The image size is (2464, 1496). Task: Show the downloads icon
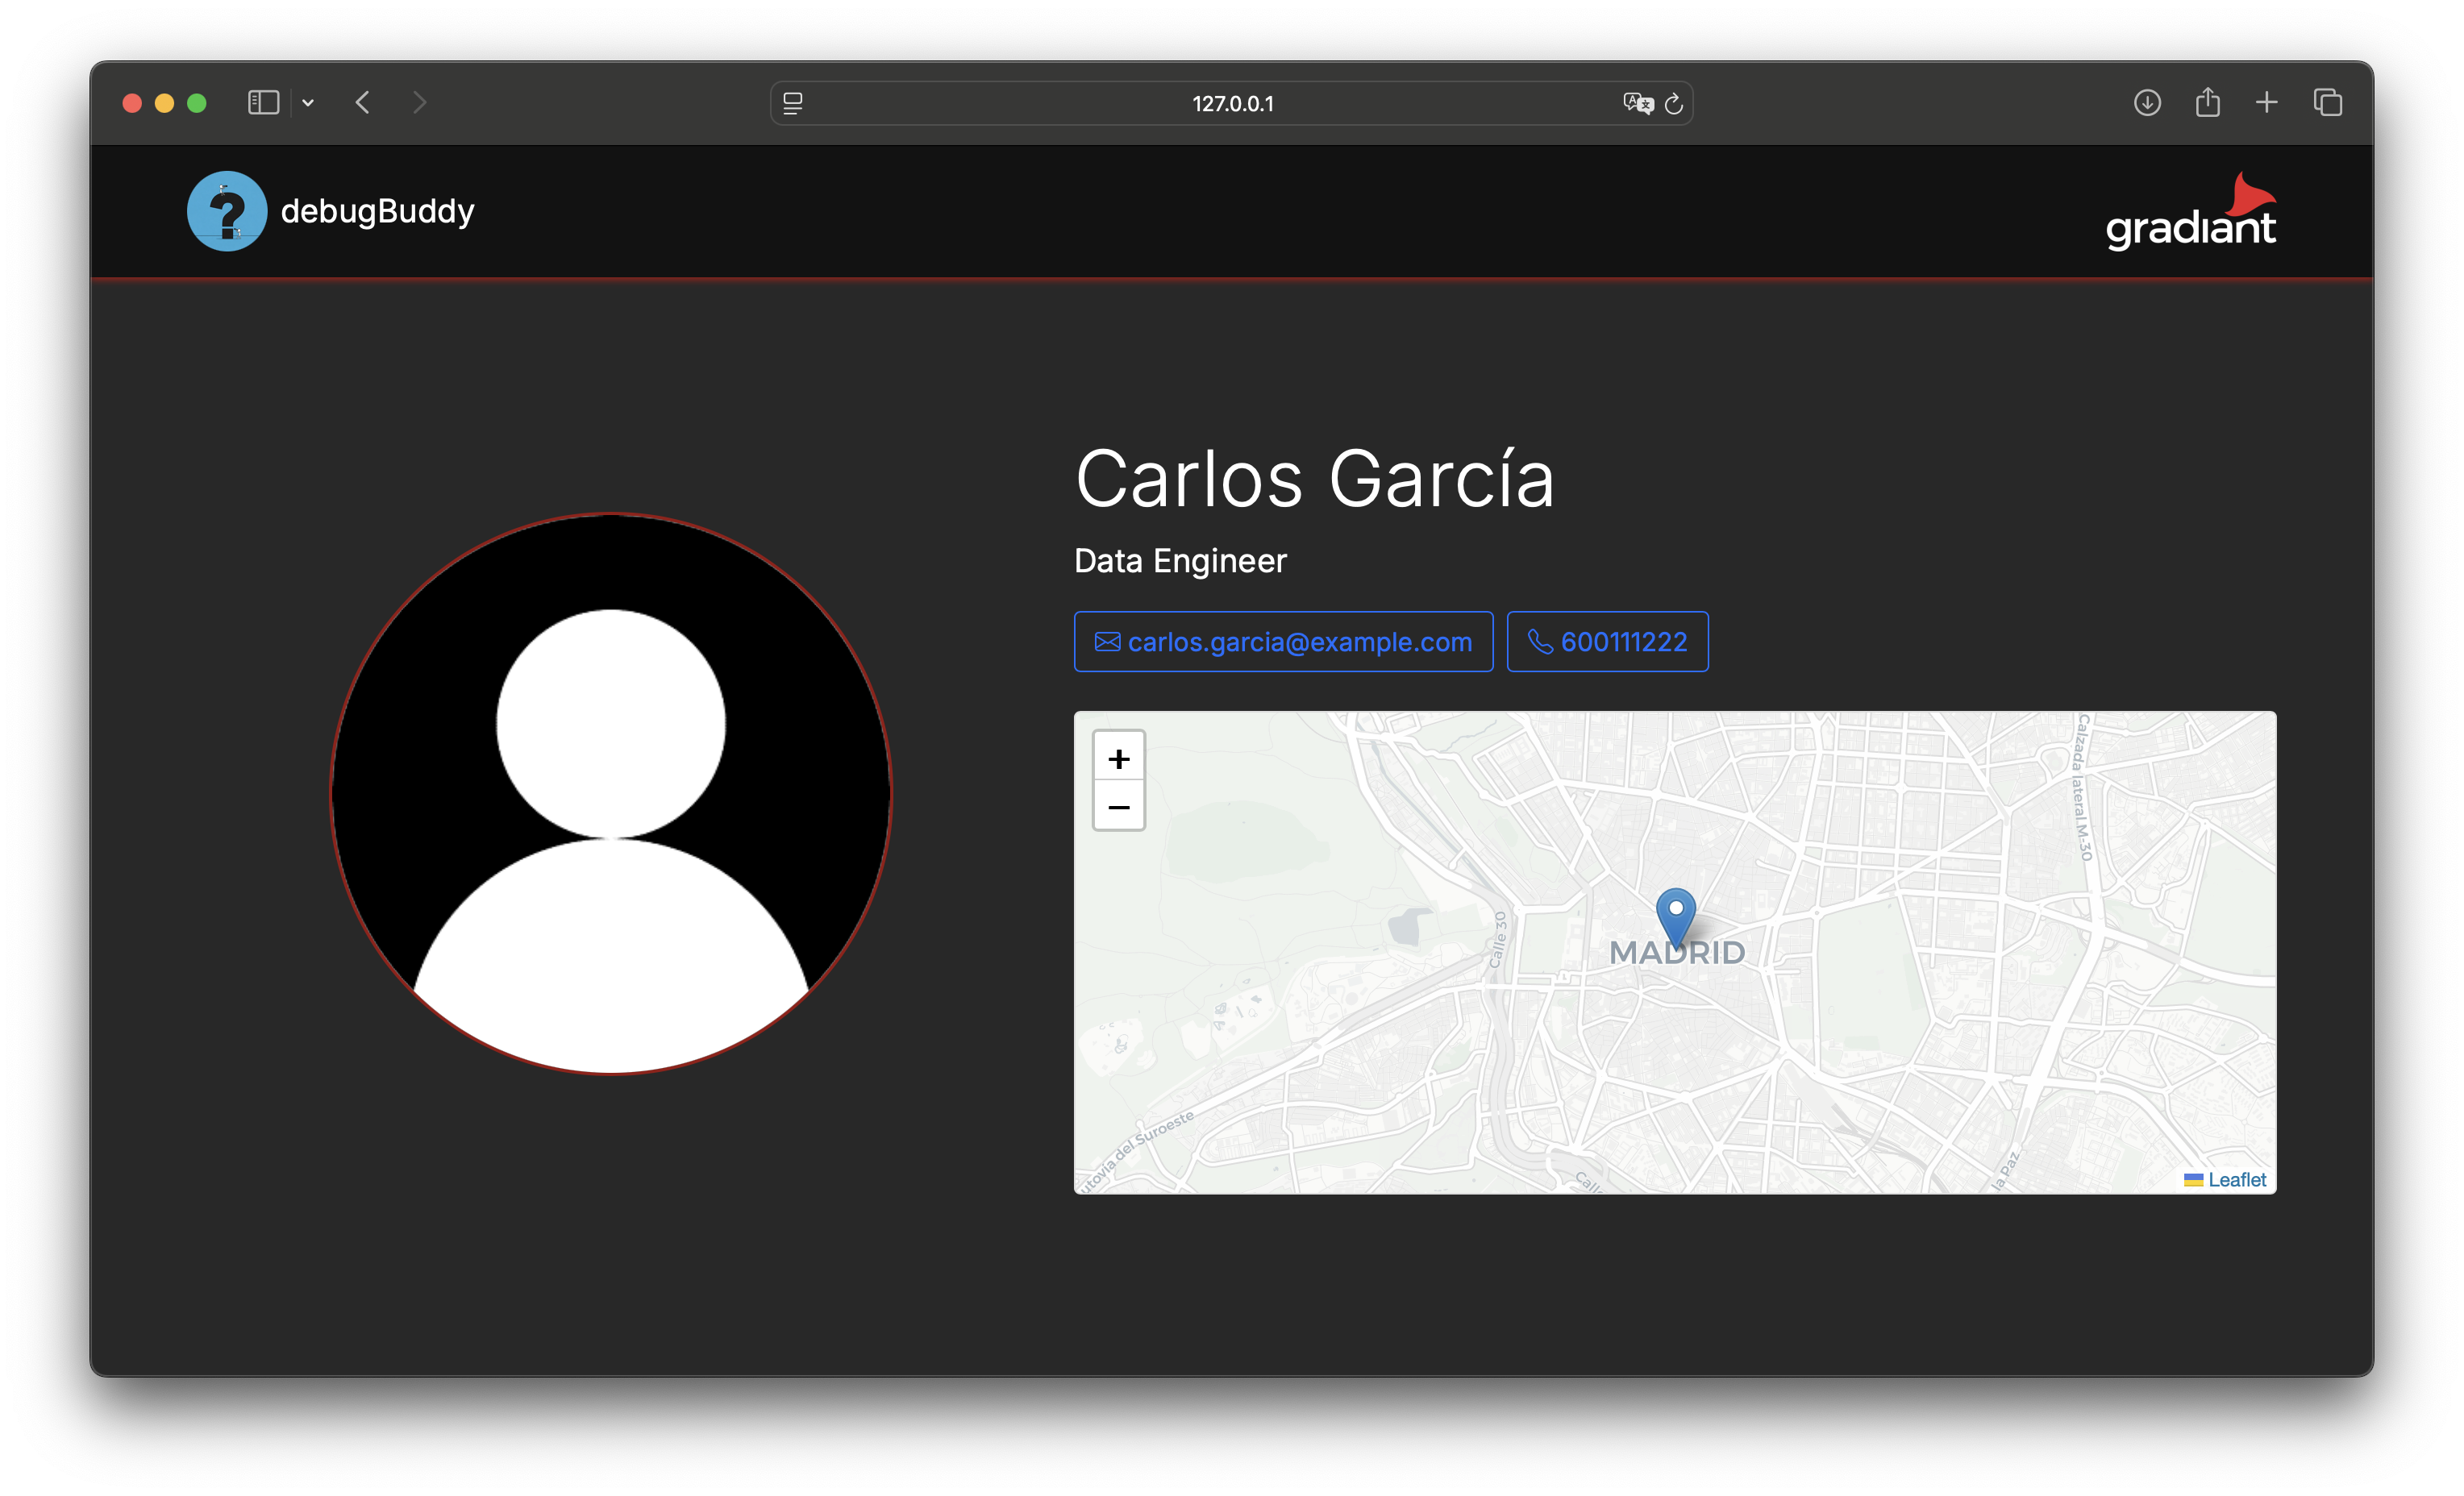pyautogui.click(x=2147, y=103)
